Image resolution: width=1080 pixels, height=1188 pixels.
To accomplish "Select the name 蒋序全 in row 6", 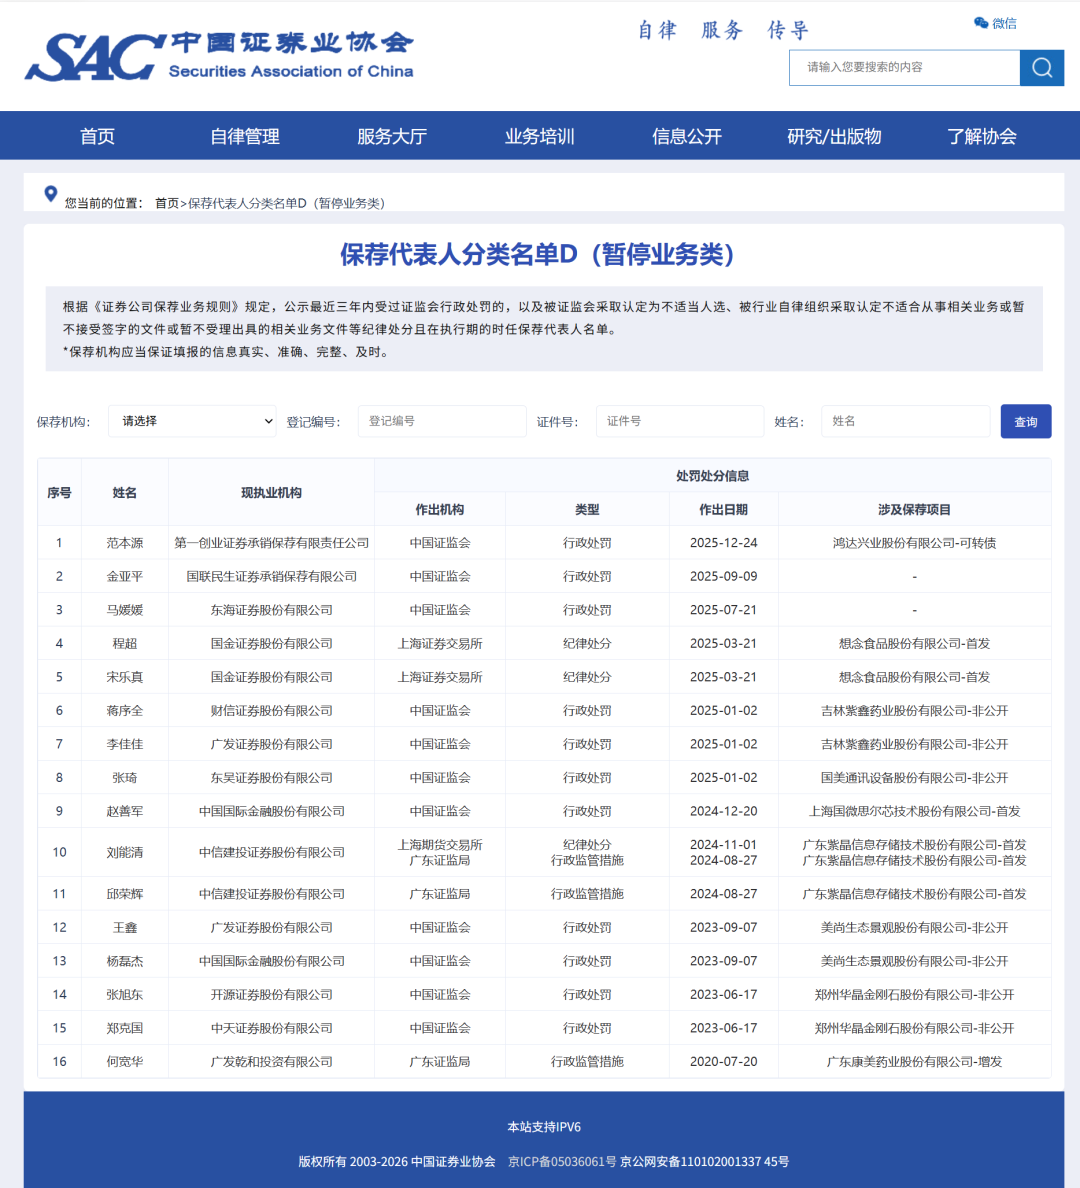I will tap(125, 711).
